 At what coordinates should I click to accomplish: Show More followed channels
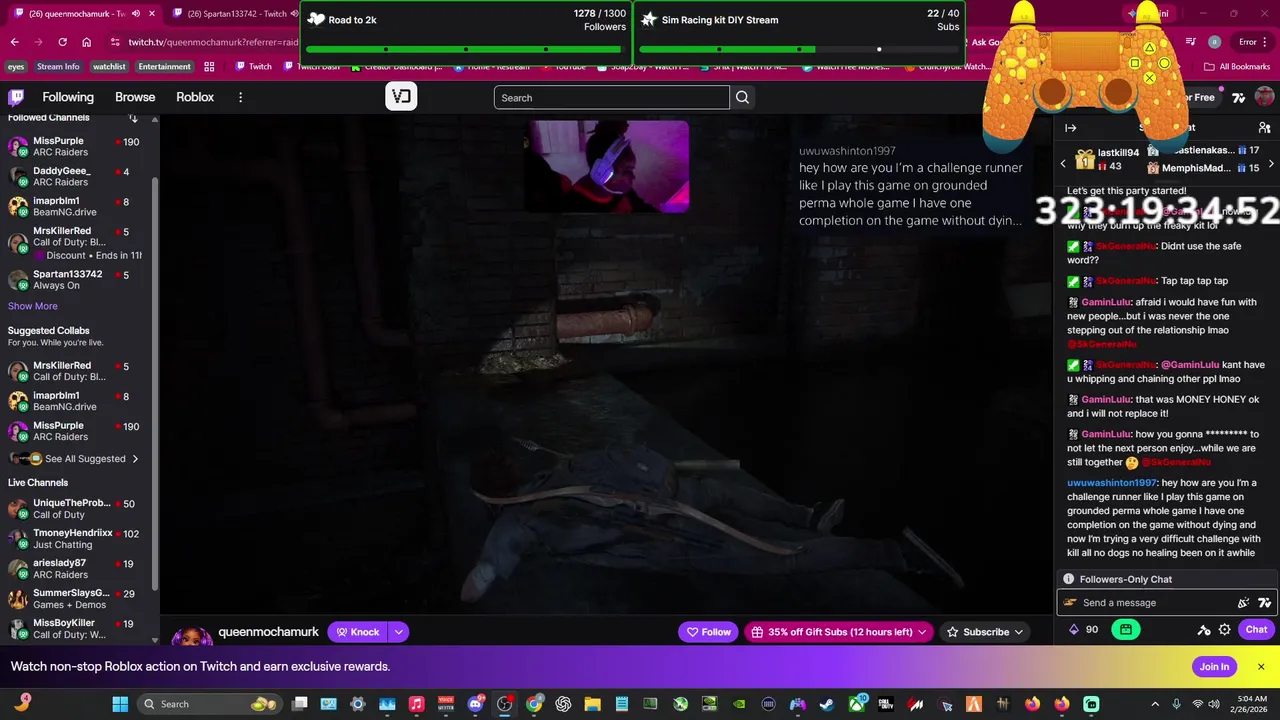coord(33,306)
